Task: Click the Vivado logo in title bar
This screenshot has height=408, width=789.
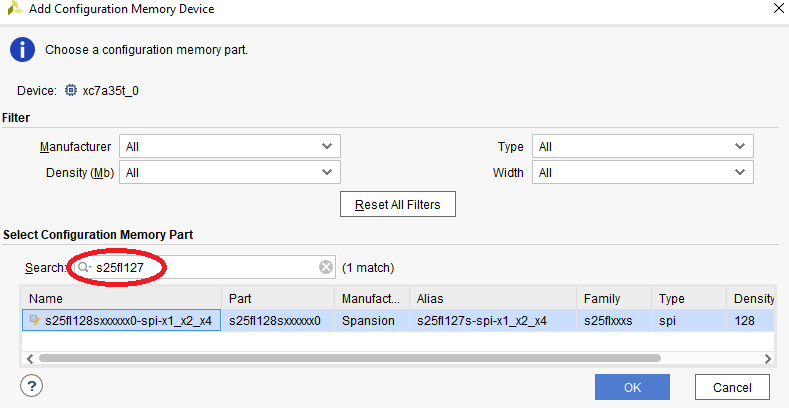Action: [x=13, y=10]
